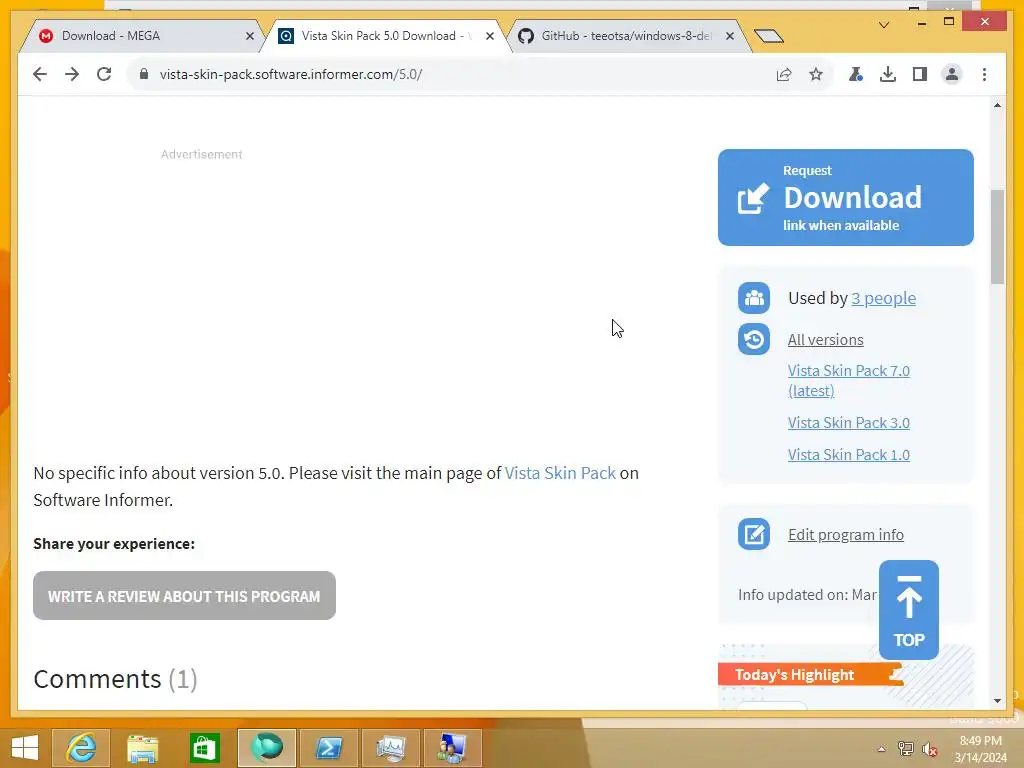This screenshot has height=768, width=1024.
Task: Open the Chrome three-dot menu
Action: (984, 74)
